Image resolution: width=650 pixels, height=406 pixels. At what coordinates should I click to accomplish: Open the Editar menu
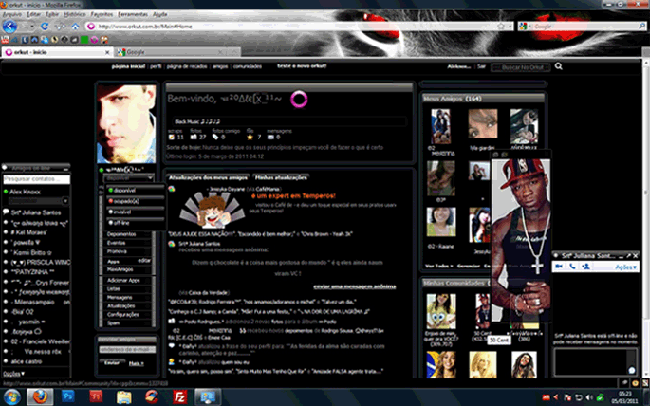pos(34,14)
